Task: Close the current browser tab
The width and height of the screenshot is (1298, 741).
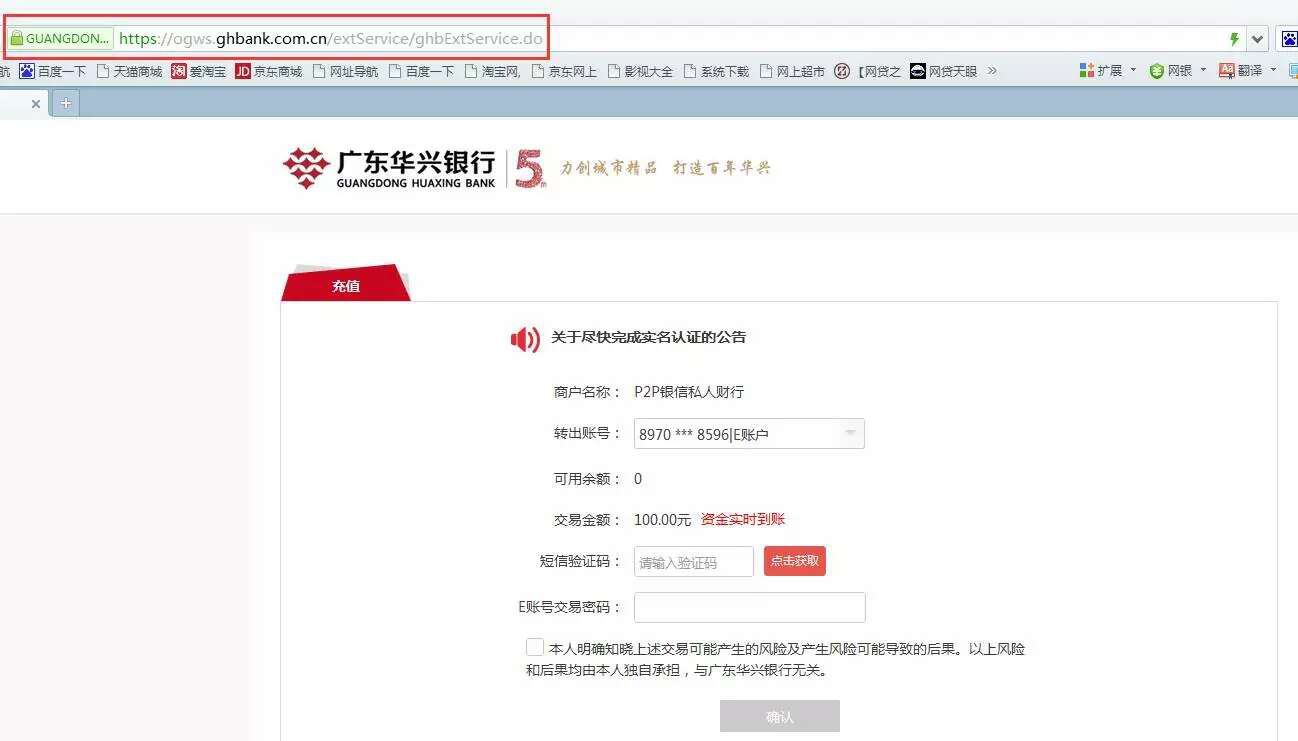Action: pos(36,103)
